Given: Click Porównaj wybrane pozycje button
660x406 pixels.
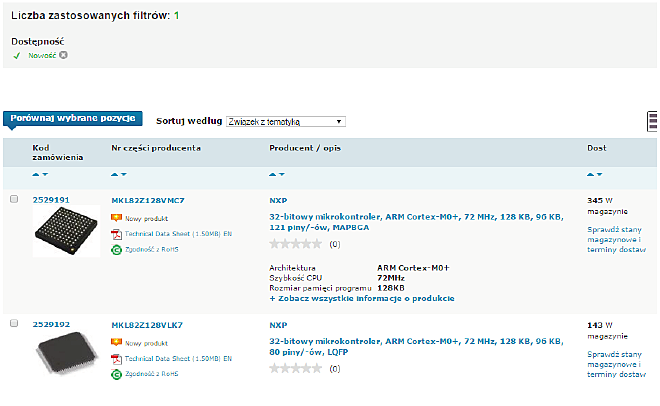Looking at the screenshot, I should 74,119.
